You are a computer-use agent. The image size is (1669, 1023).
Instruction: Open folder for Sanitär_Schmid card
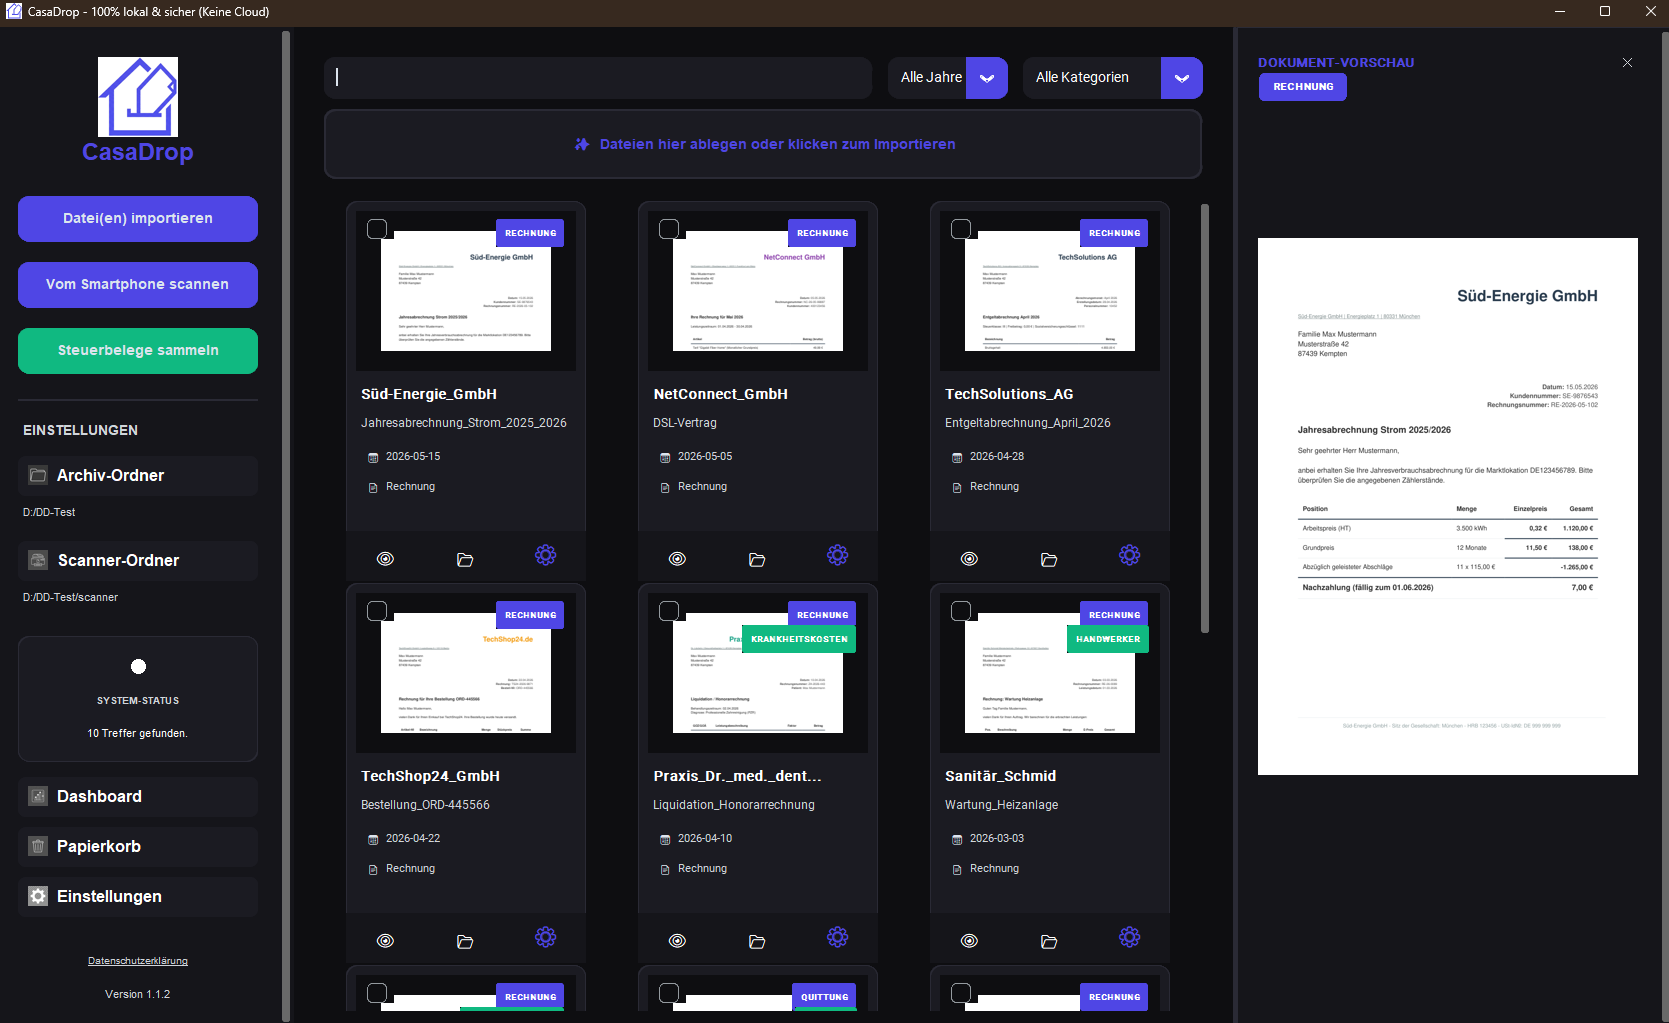(1049, 941)
